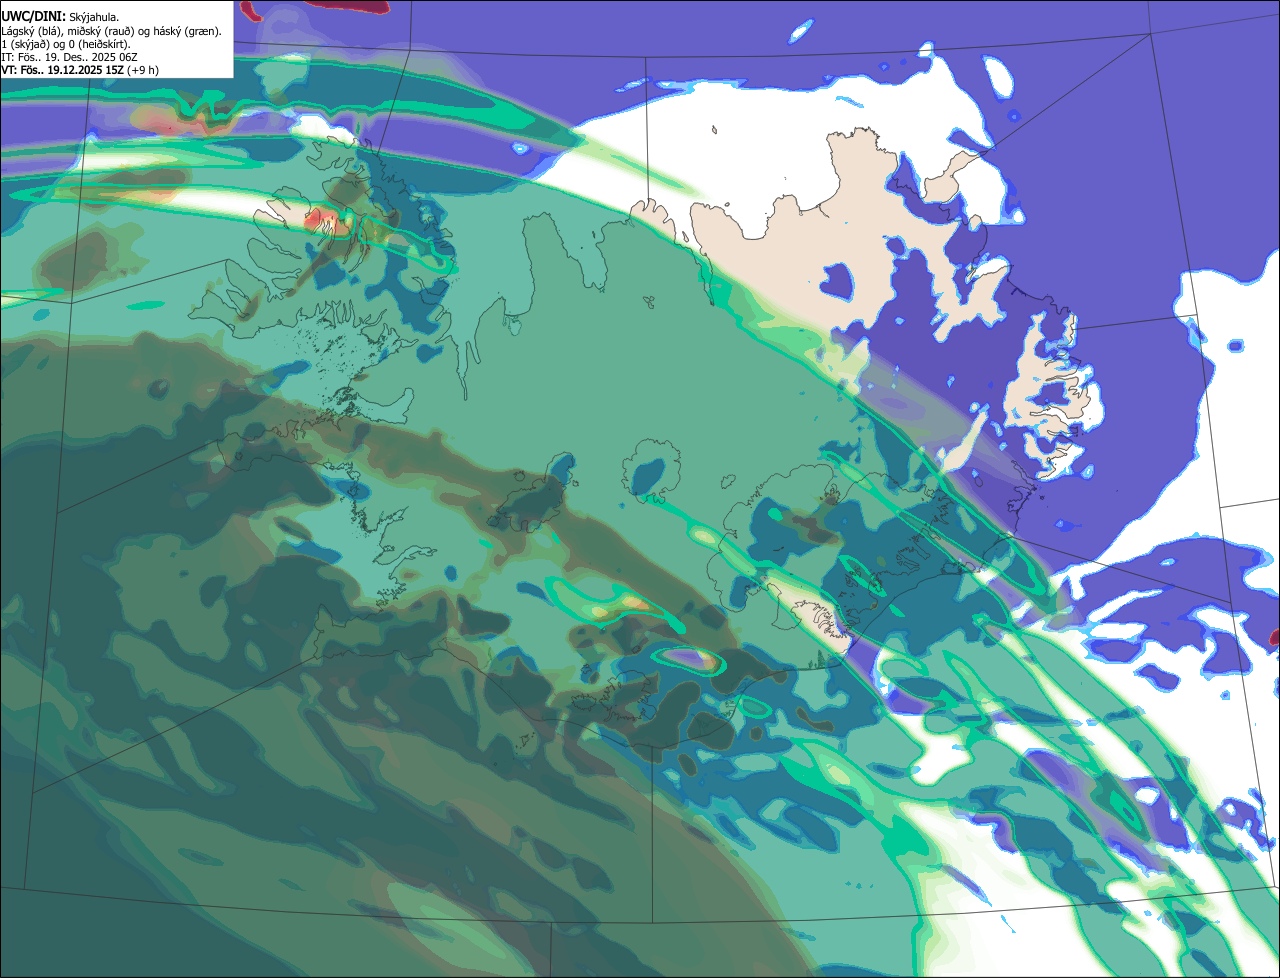Click the 'IT: Fös.. 19. Des.. 2025 06Z' line
This screenshot has height=978, width=1280.
coord(69,57)
